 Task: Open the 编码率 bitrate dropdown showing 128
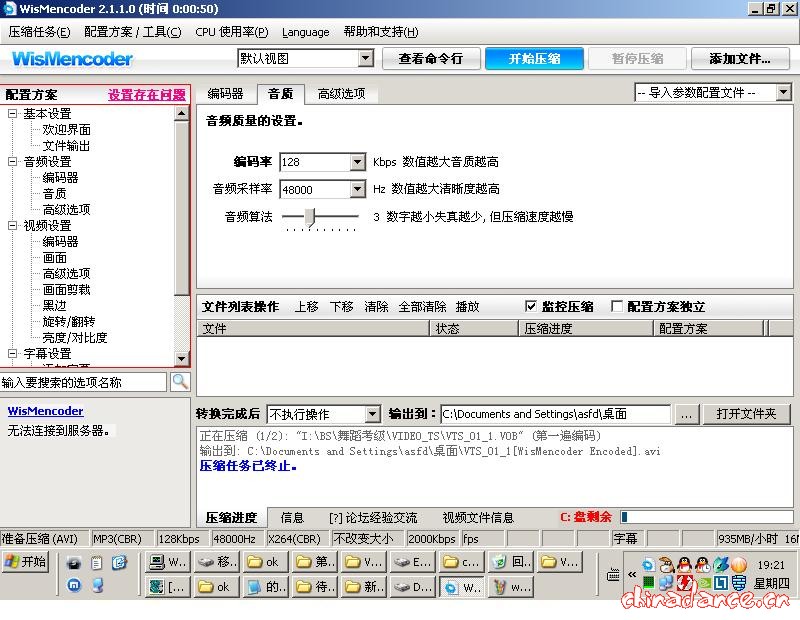tap(357, 161)
